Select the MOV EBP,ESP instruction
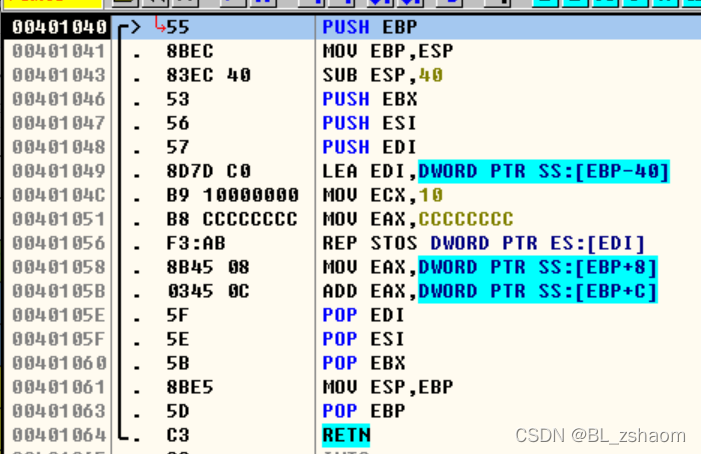Screen dimensions: 701x454 [x=388, y=51]
